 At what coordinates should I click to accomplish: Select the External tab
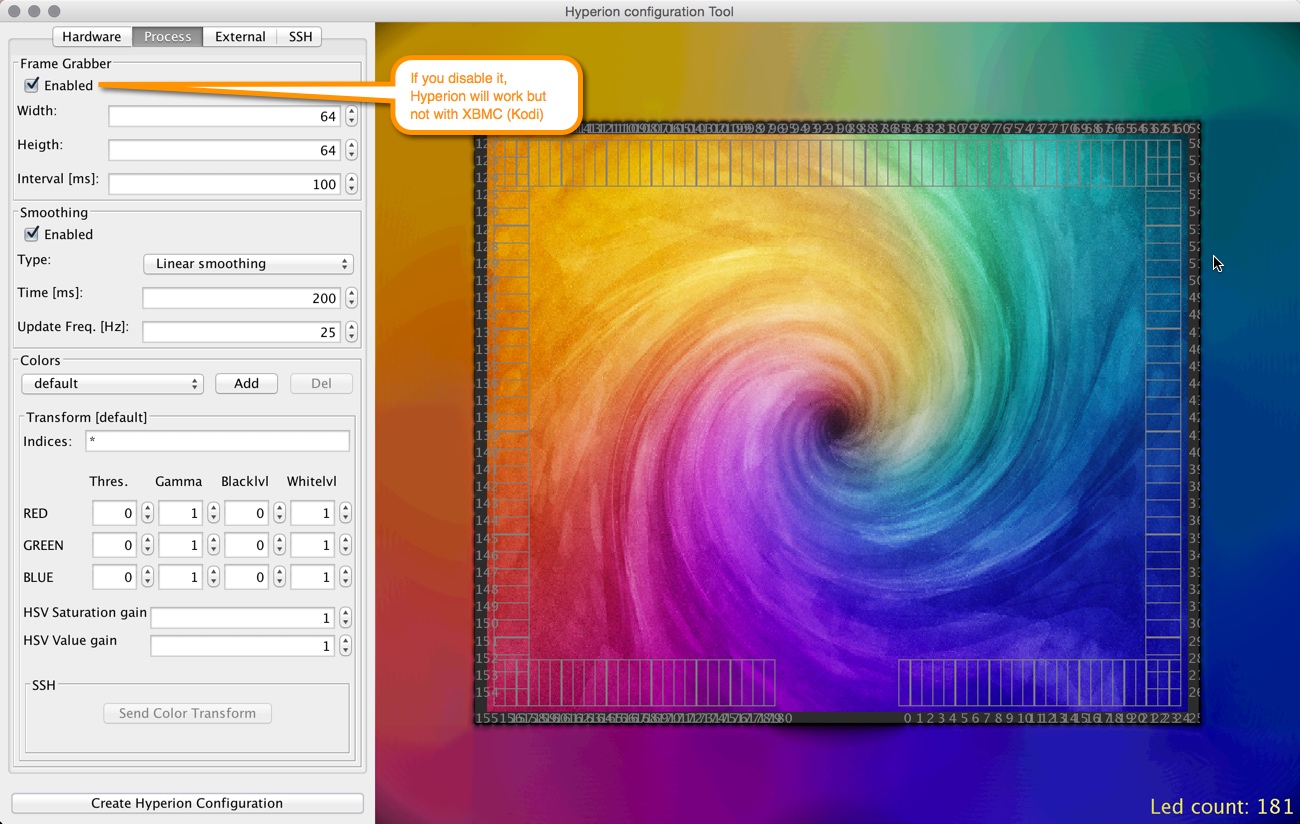(x=240, y=37)
